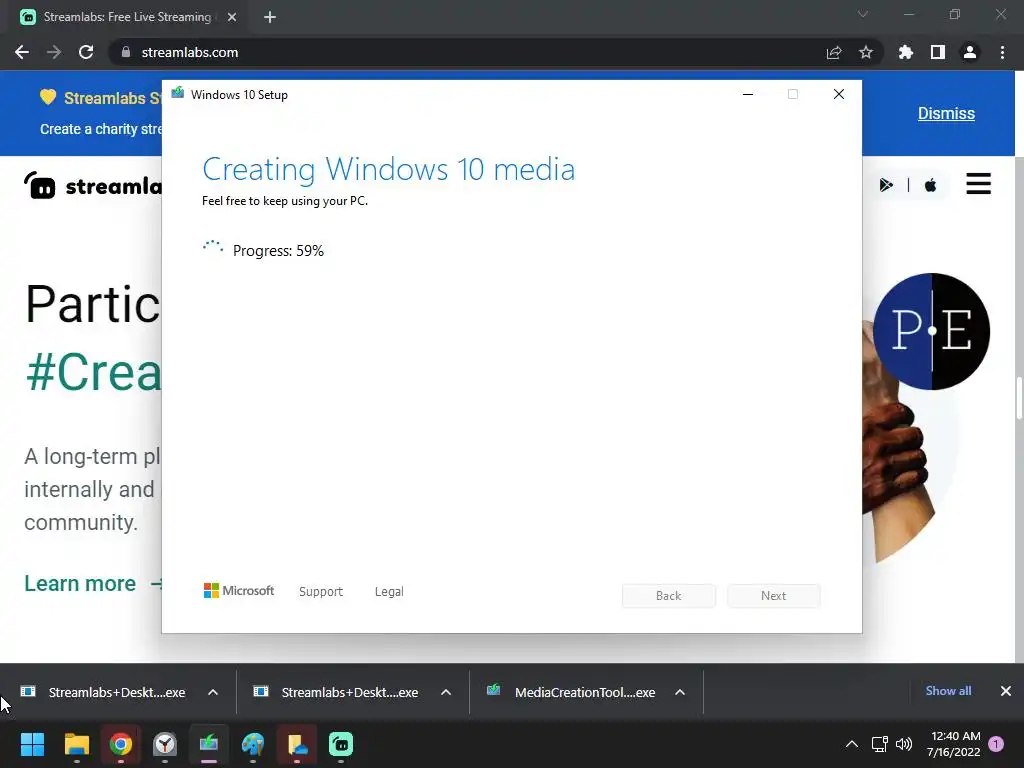Open Chrome three-dot menu
1024x768 pixels.
click(1002, 52)
